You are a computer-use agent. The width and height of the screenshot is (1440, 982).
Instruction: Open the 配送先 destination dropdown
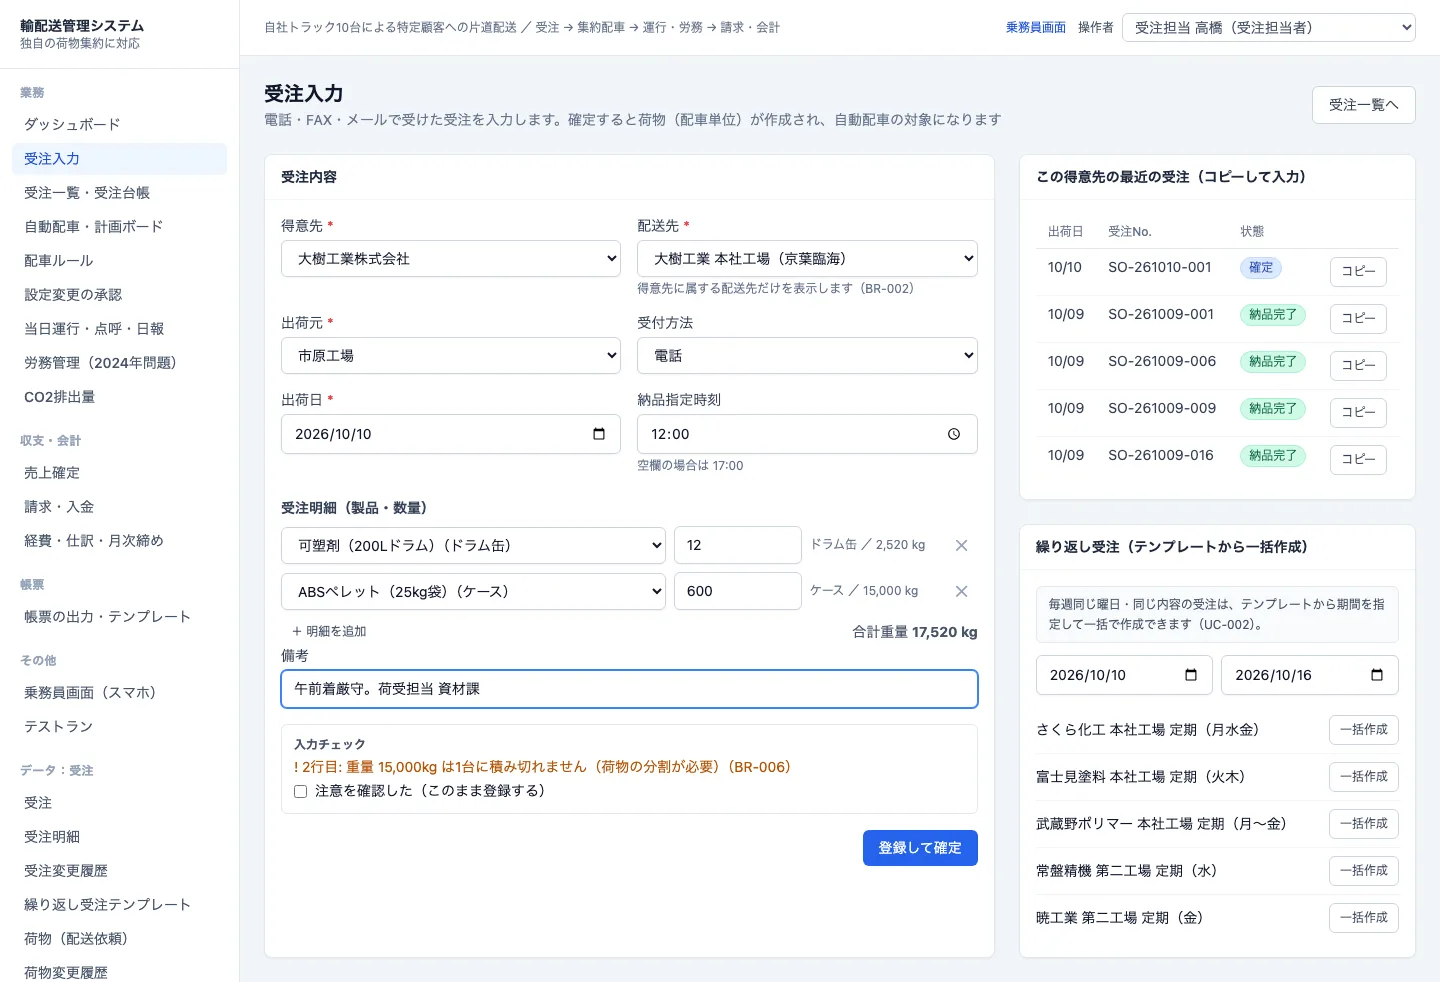[807, 259]
